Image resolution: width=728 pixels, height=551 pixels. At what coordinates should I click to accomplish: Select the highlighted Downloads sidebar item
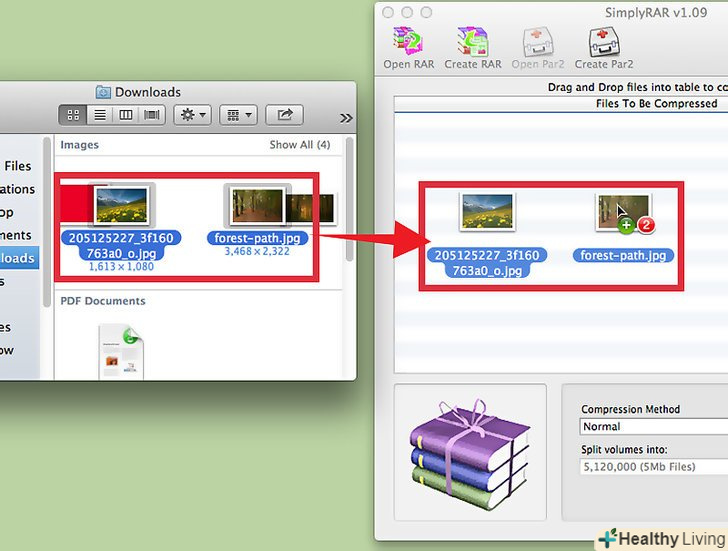tap(19, 258)
